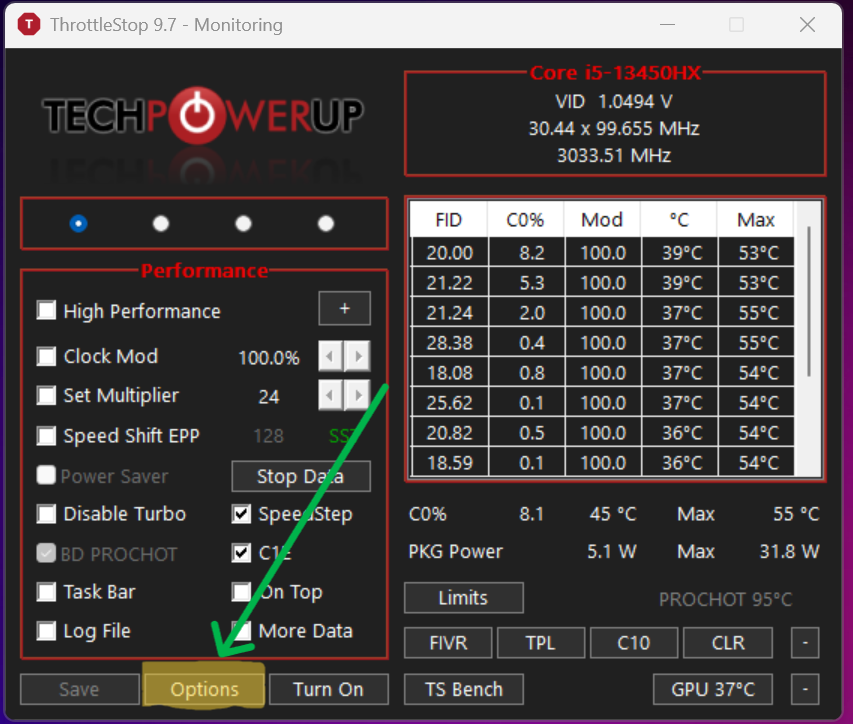Check the More Data checkbox
This screenshot has height=724, width=853.
point(241,631)
